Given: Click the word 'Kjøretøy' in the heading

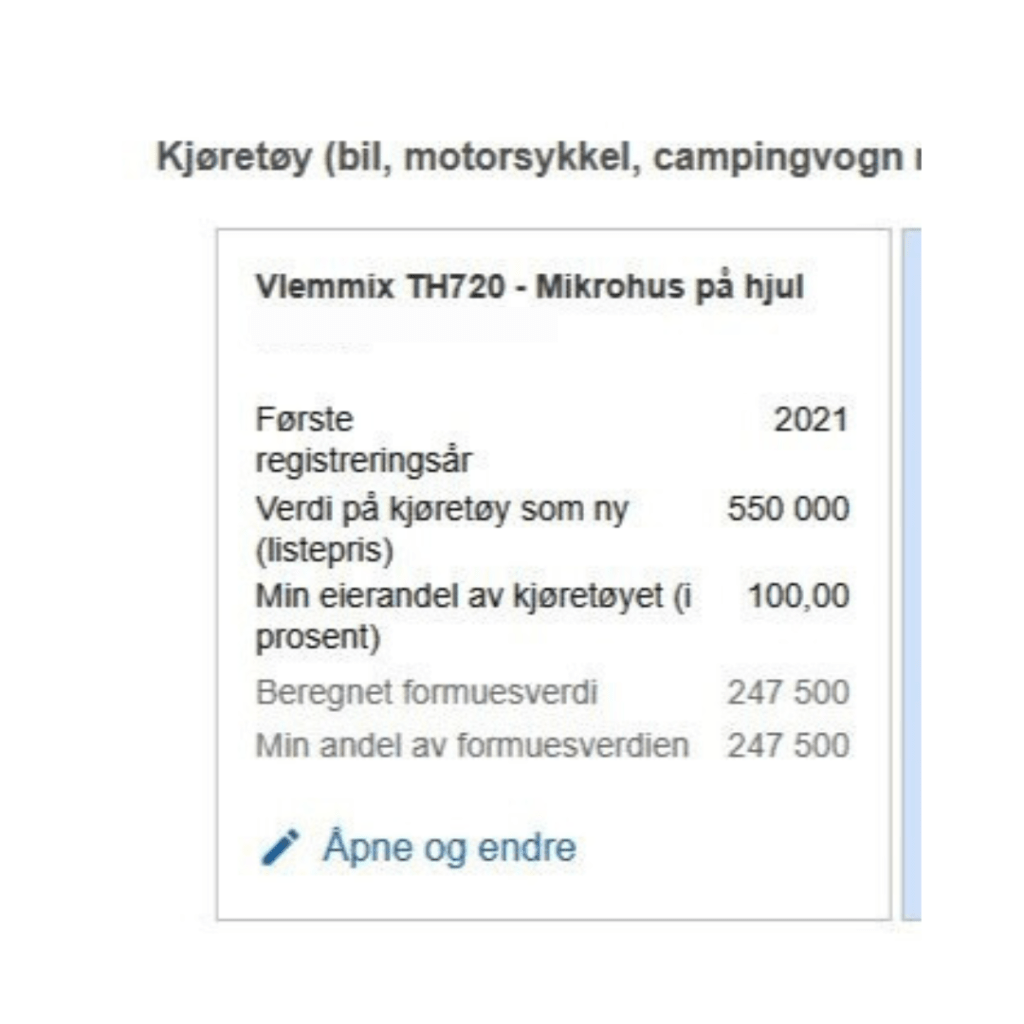Looking at the screenshot, I should [x=233, y=159].
